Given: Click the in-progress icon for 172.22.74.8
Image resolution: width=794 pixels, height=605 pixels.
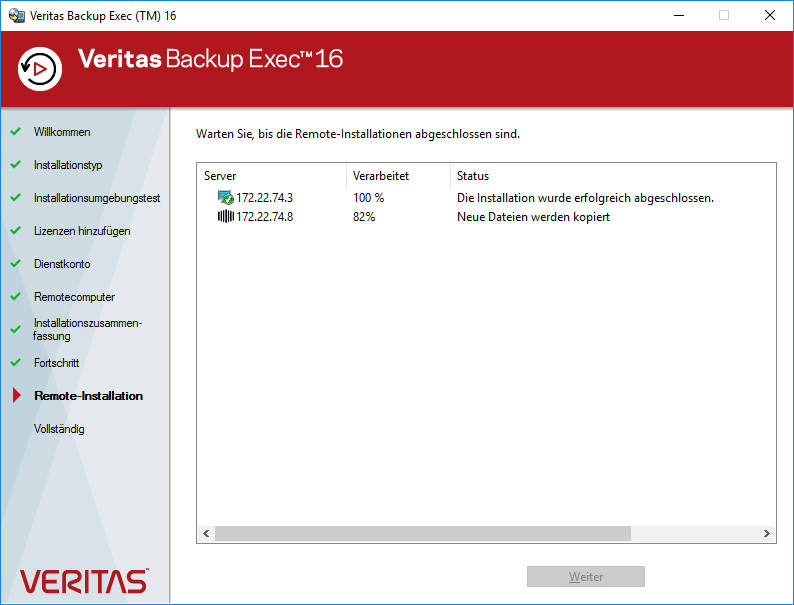Looking at the screenshot, I should click(x=225, y=217).
